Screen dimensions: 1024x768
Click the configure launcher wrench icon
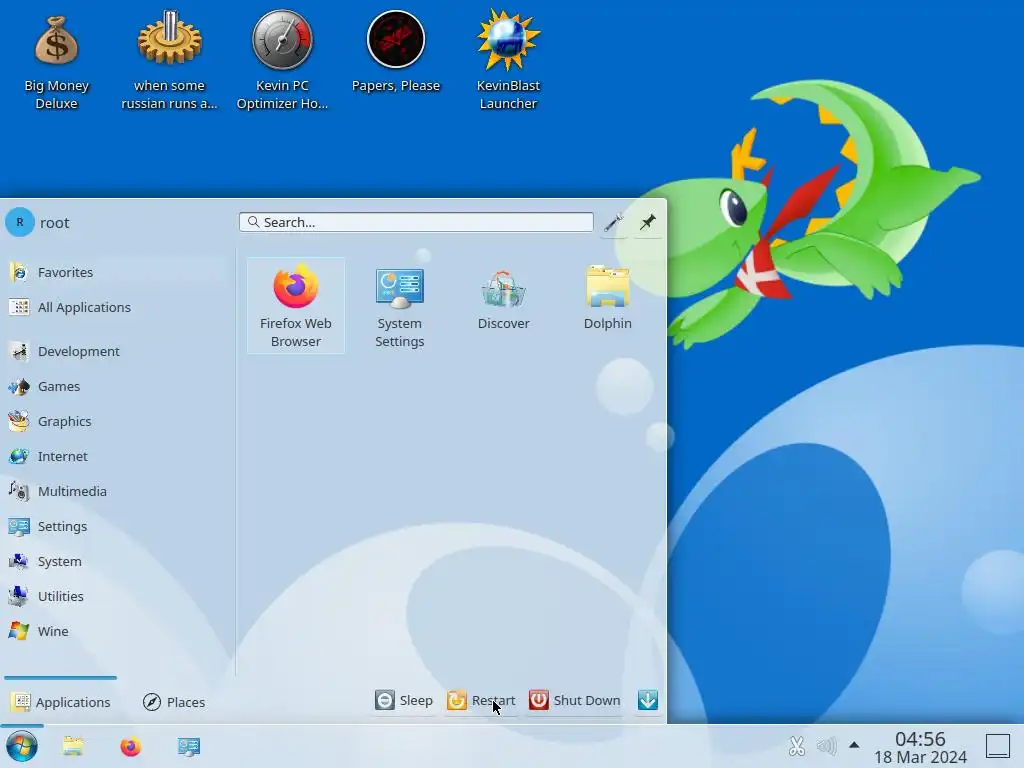pos(613,222)
